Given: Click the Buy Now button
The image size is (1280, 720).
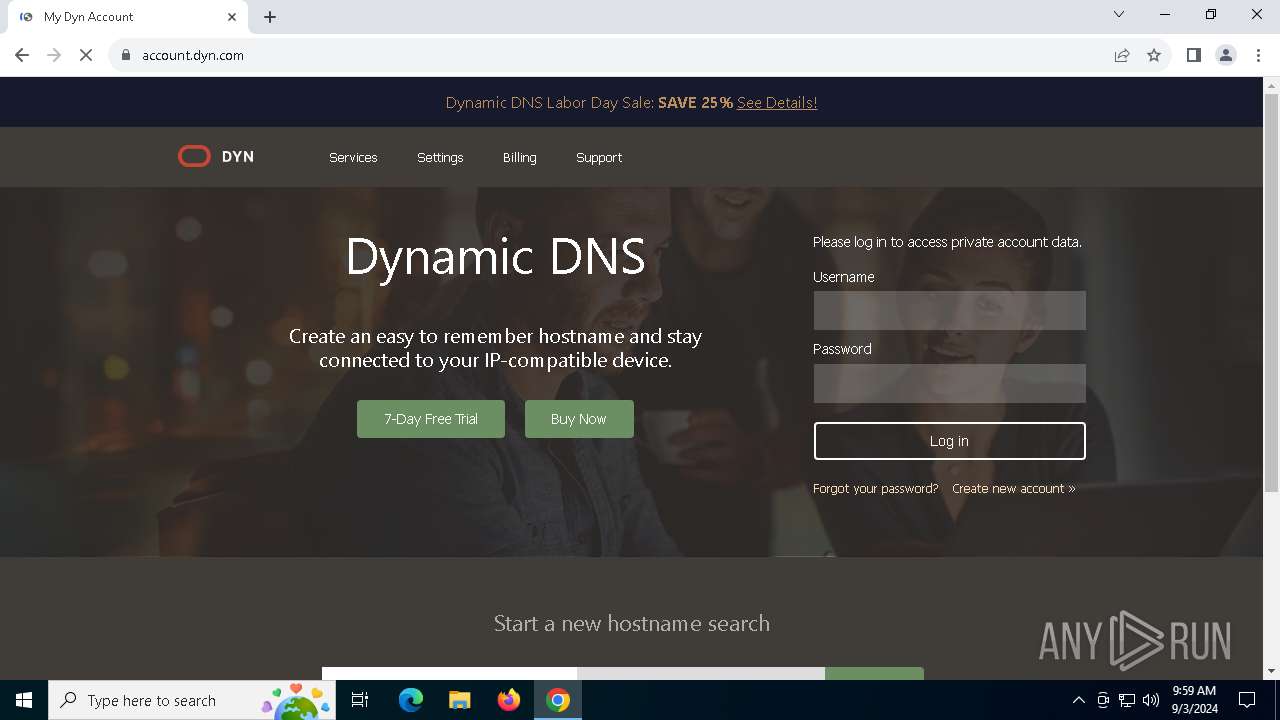Looking at the screenshot, I should pos(579,419).
